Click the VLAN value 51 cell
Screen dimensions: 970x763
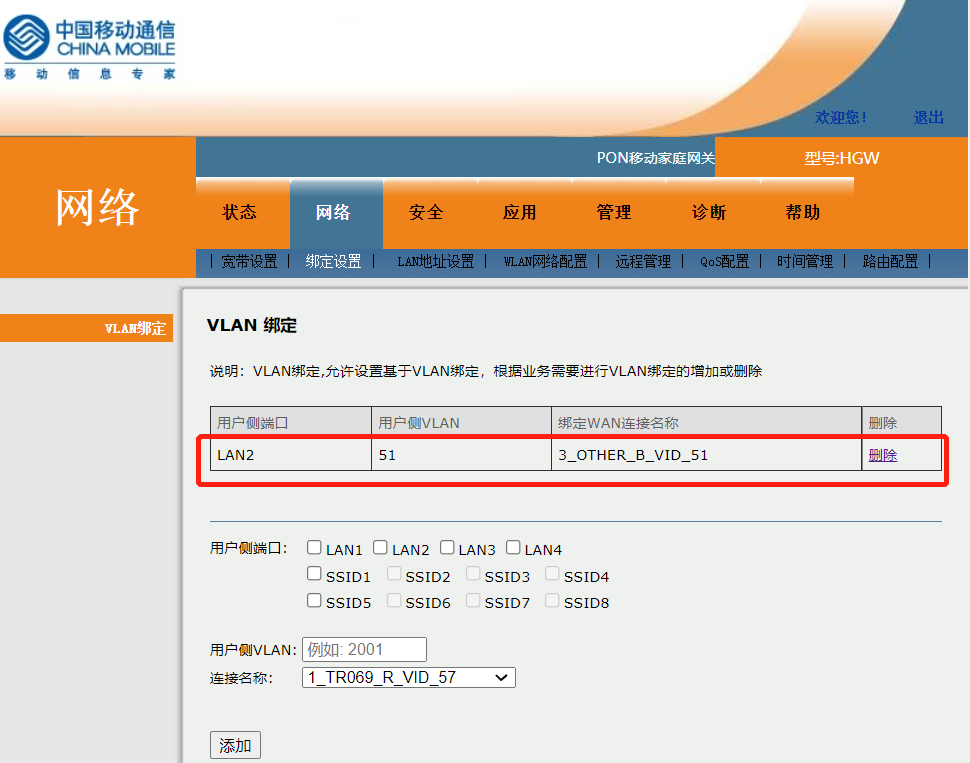461,455
